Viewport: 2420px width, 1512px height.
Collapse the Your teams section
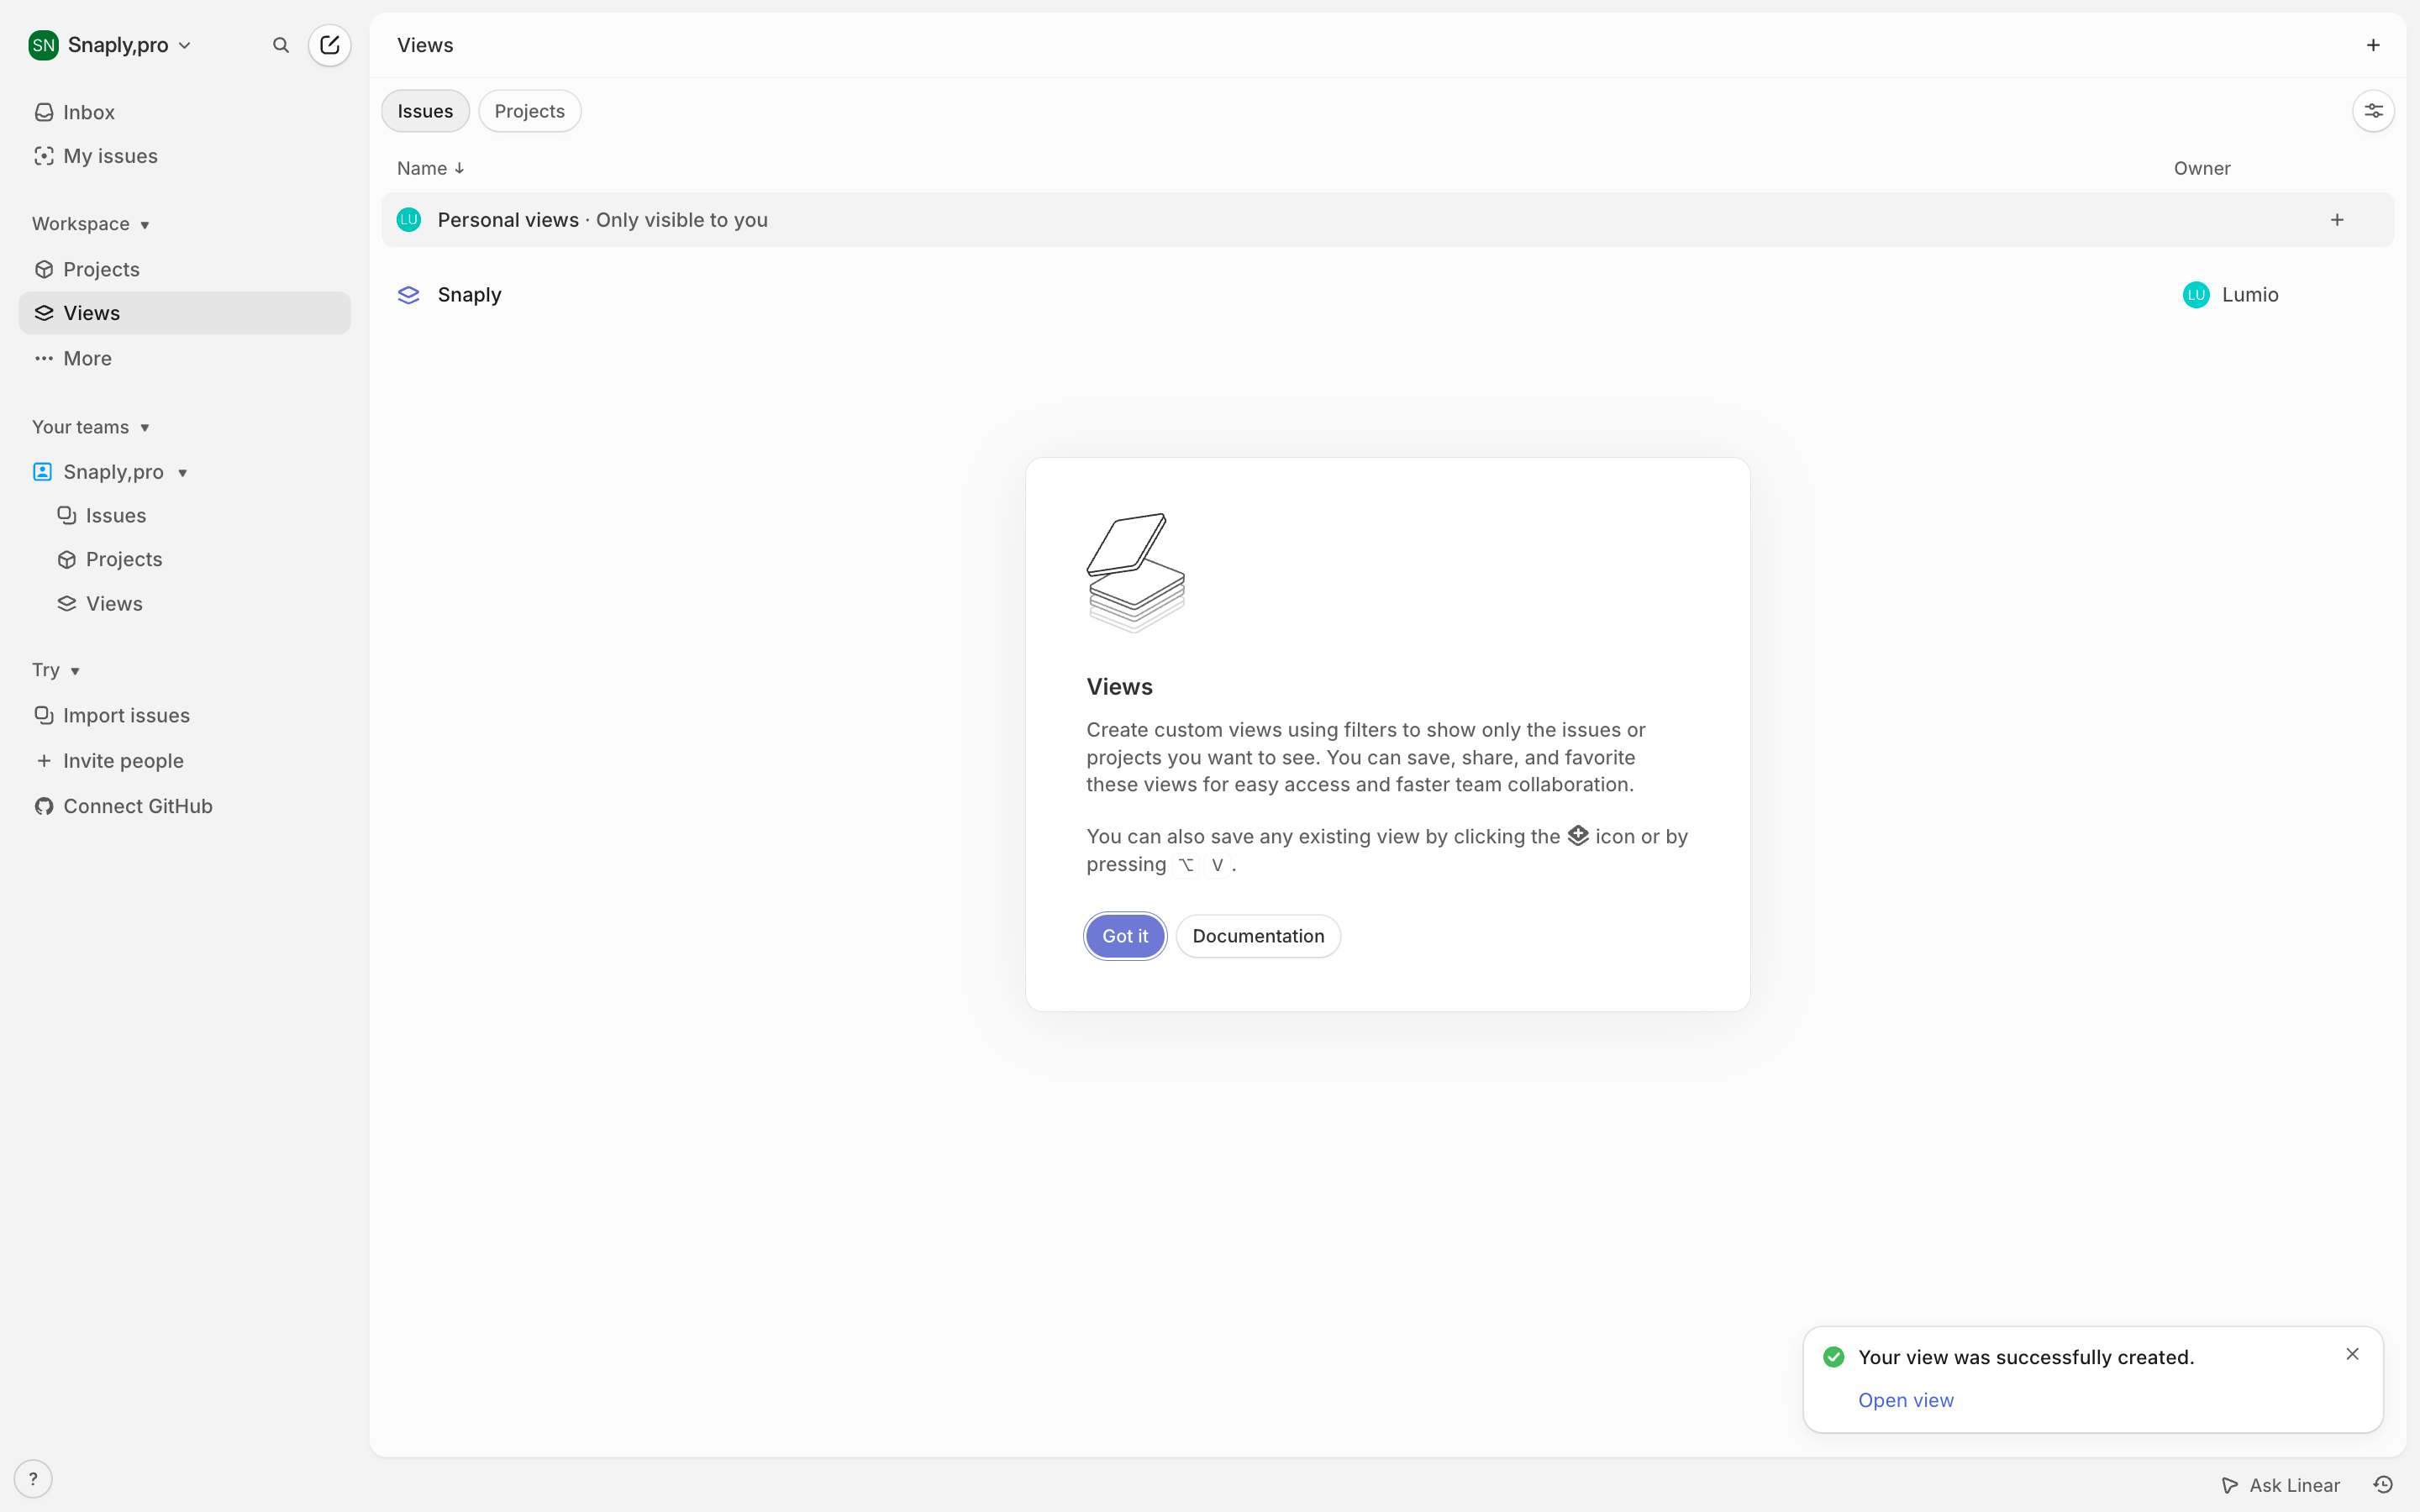point(91,427)
